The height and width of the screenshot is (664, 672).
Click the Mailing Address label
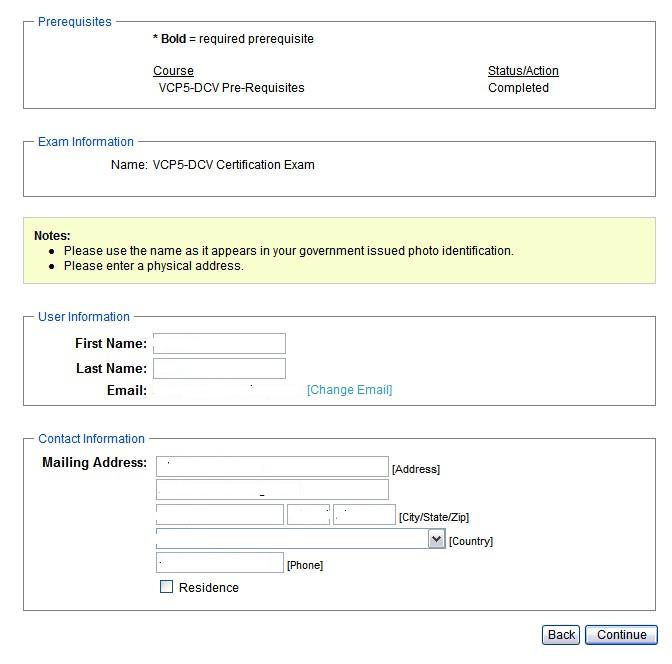pyautogui.click(x=94, y=463)
